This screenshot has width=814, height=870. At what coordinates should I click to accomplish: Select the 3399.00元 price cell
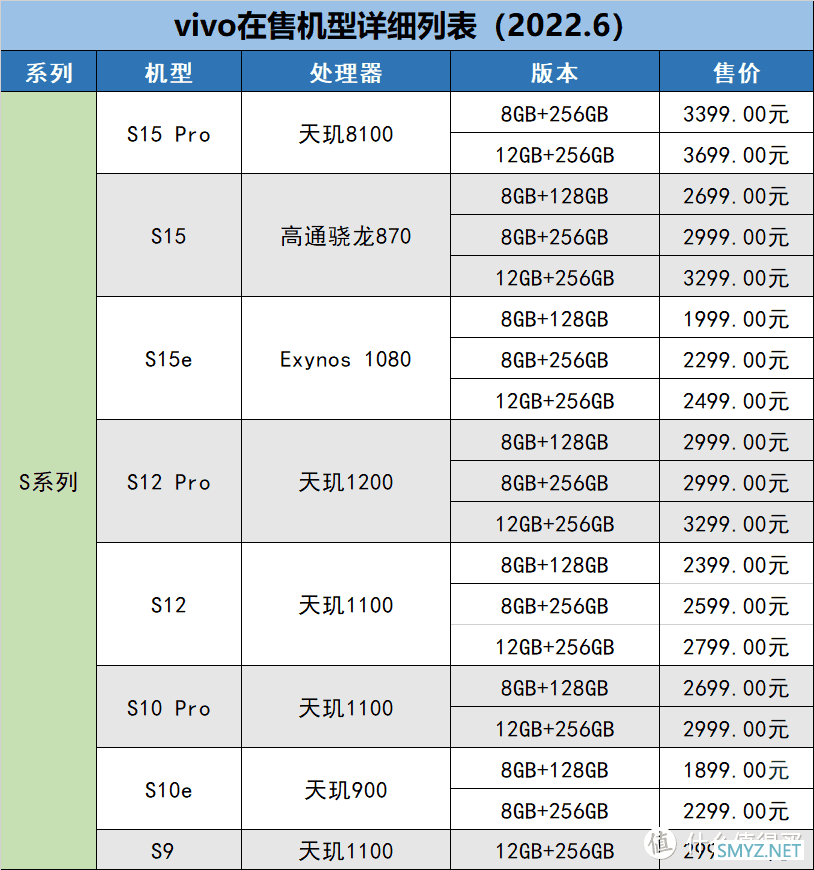tap(736, 113)
